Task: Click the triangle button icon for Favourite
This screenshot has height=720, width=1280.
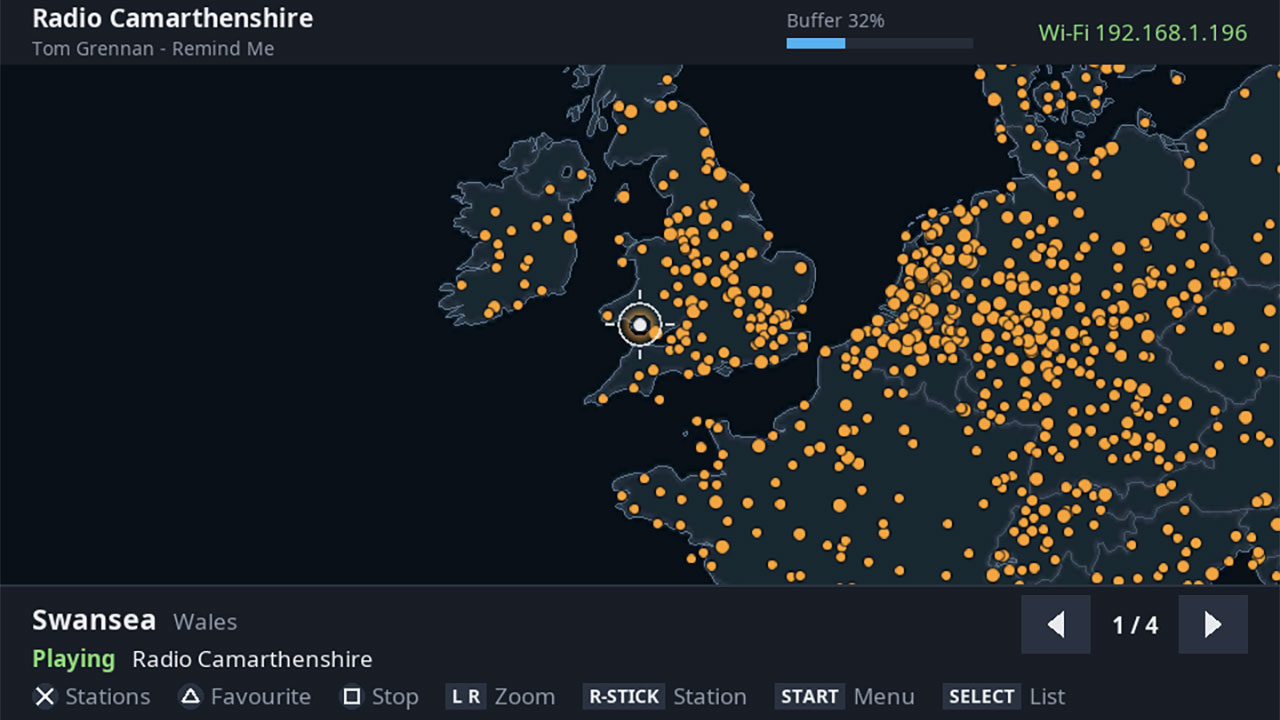Action: [190, 696]
